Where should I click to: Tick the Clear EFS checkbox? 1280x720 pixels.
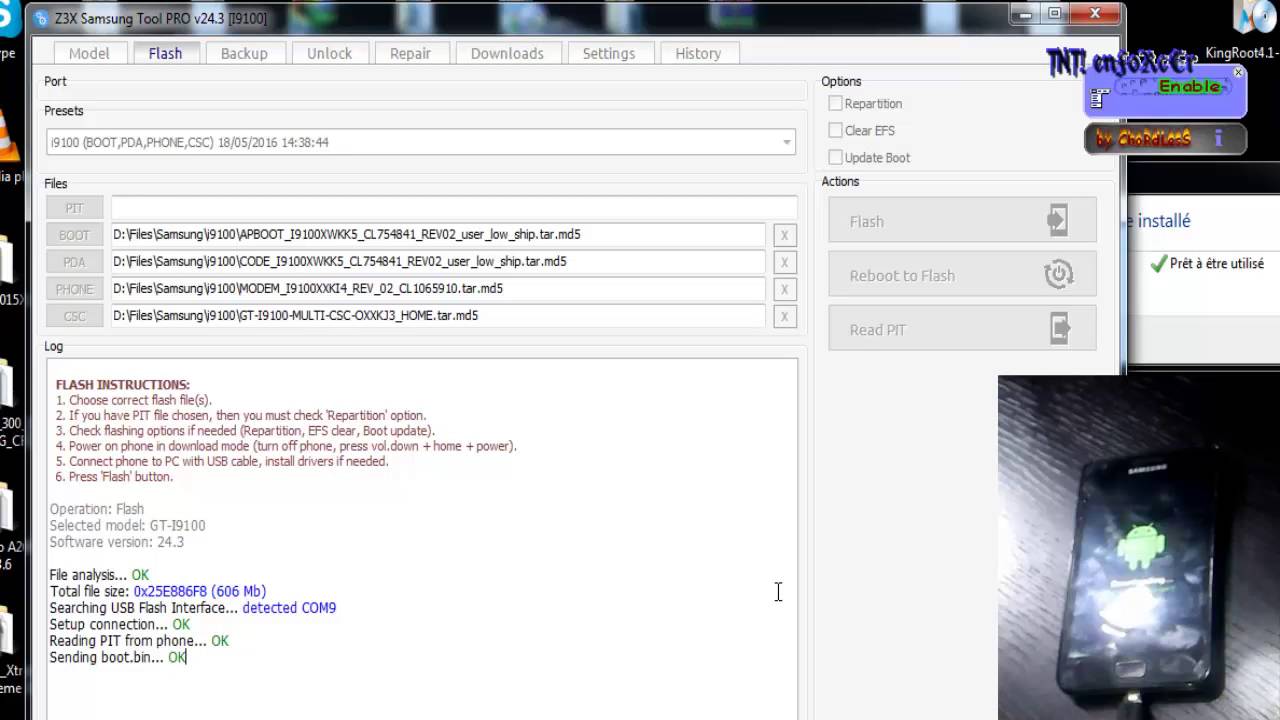(835, 130)
